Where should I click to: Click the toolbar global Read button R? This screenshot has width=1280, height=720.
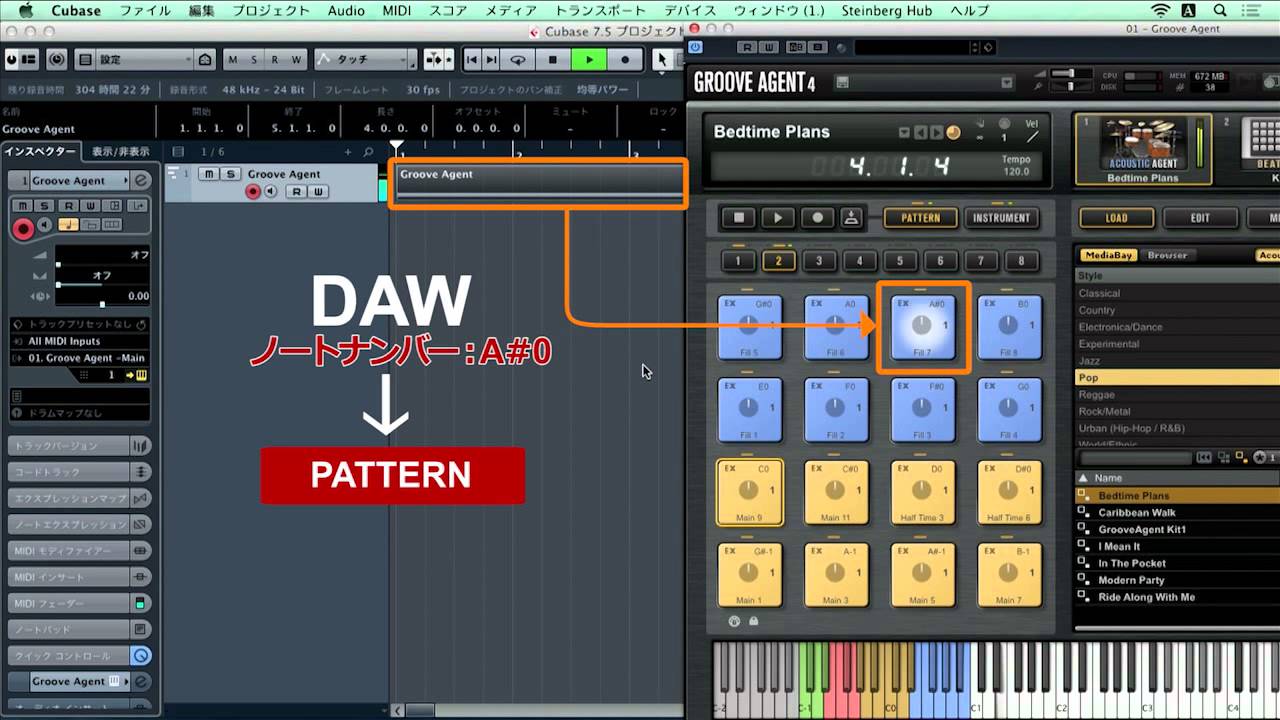[273, 60]
